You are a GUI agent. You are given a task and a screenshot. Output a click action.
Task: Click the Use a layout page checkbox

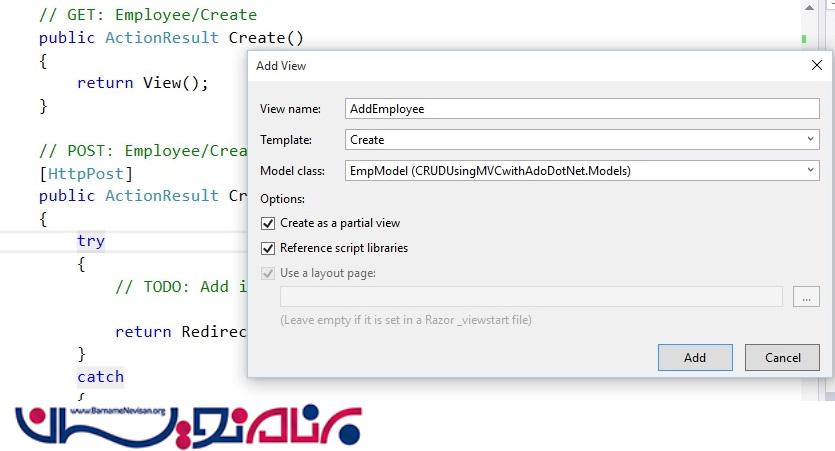pyautogui.click(x=268, y=273)
